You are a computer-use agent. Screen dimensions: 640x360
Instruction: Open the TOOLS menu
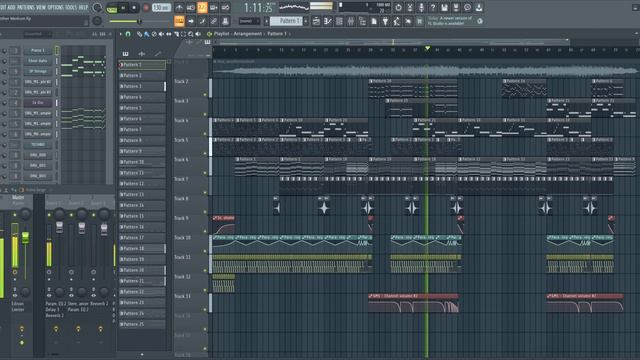(71, 7)
